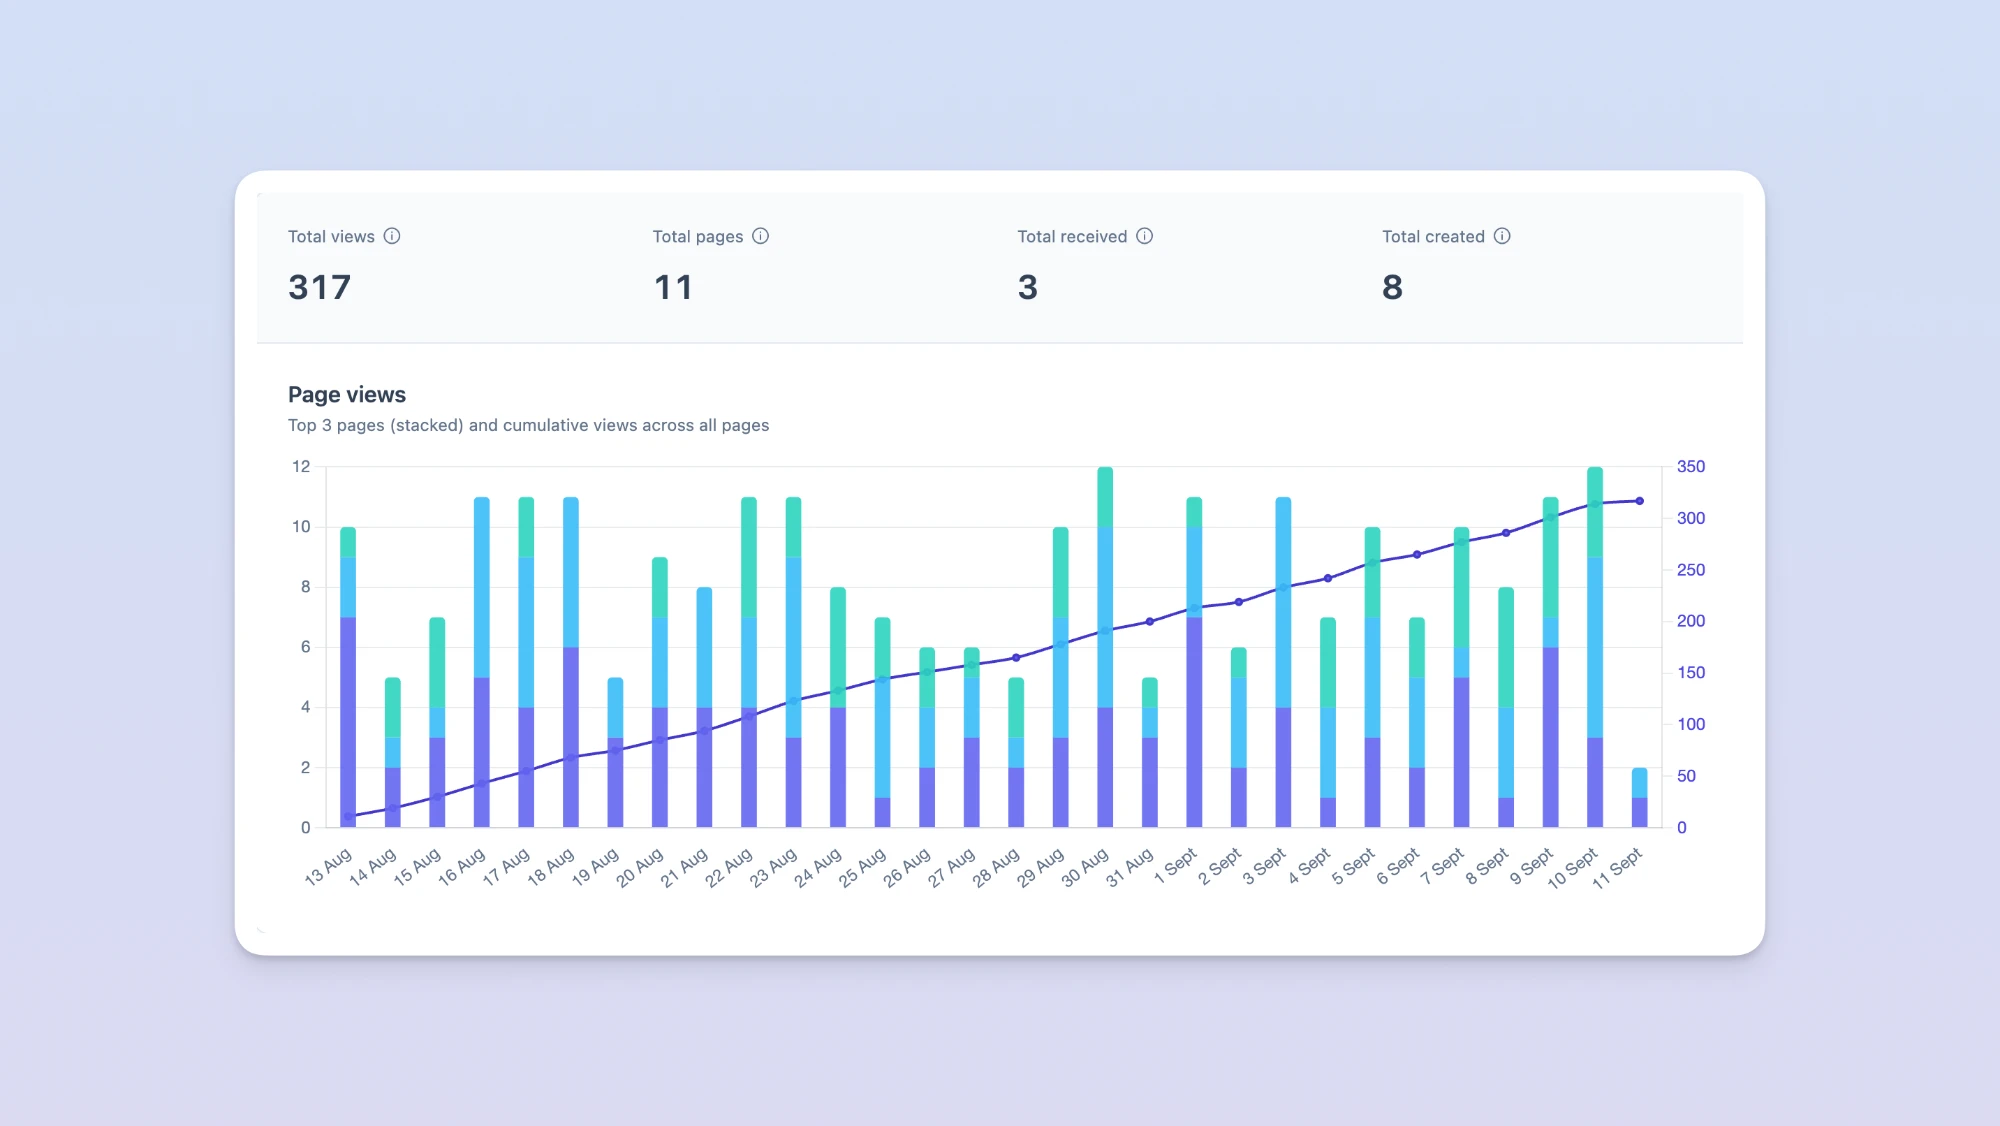Click info icon beside Total pages
The width and height of the screenshot is (2000, 1126).
click(761, 236)
